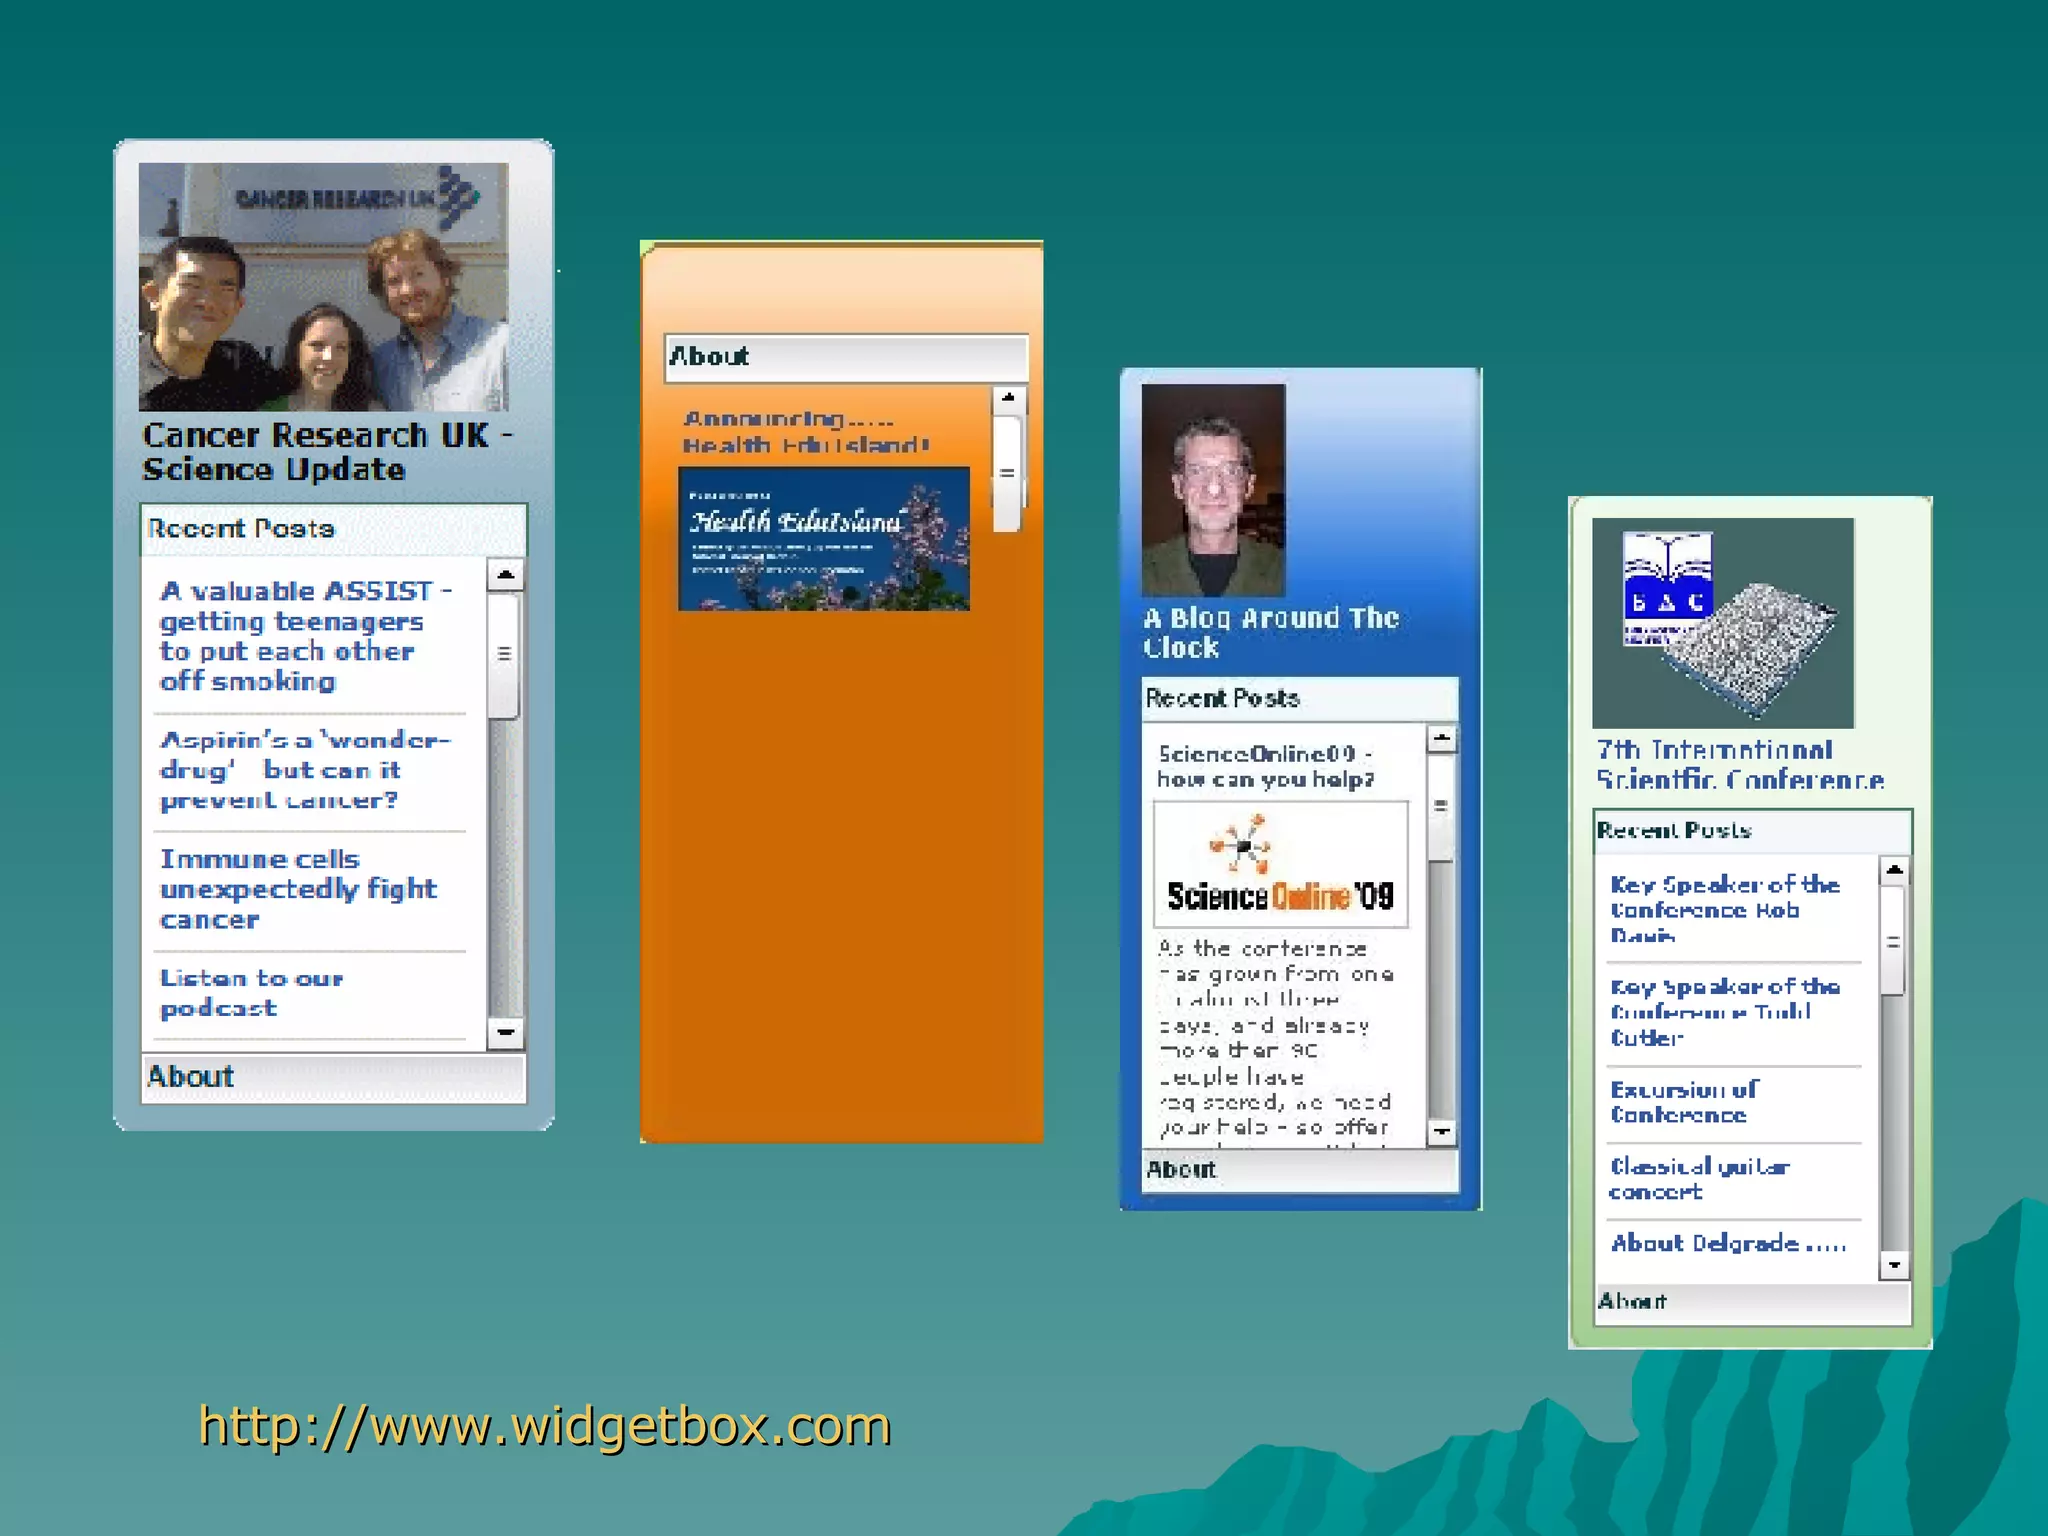Open the Recent Posts tab in Cancer Research widget

[333, 529]
